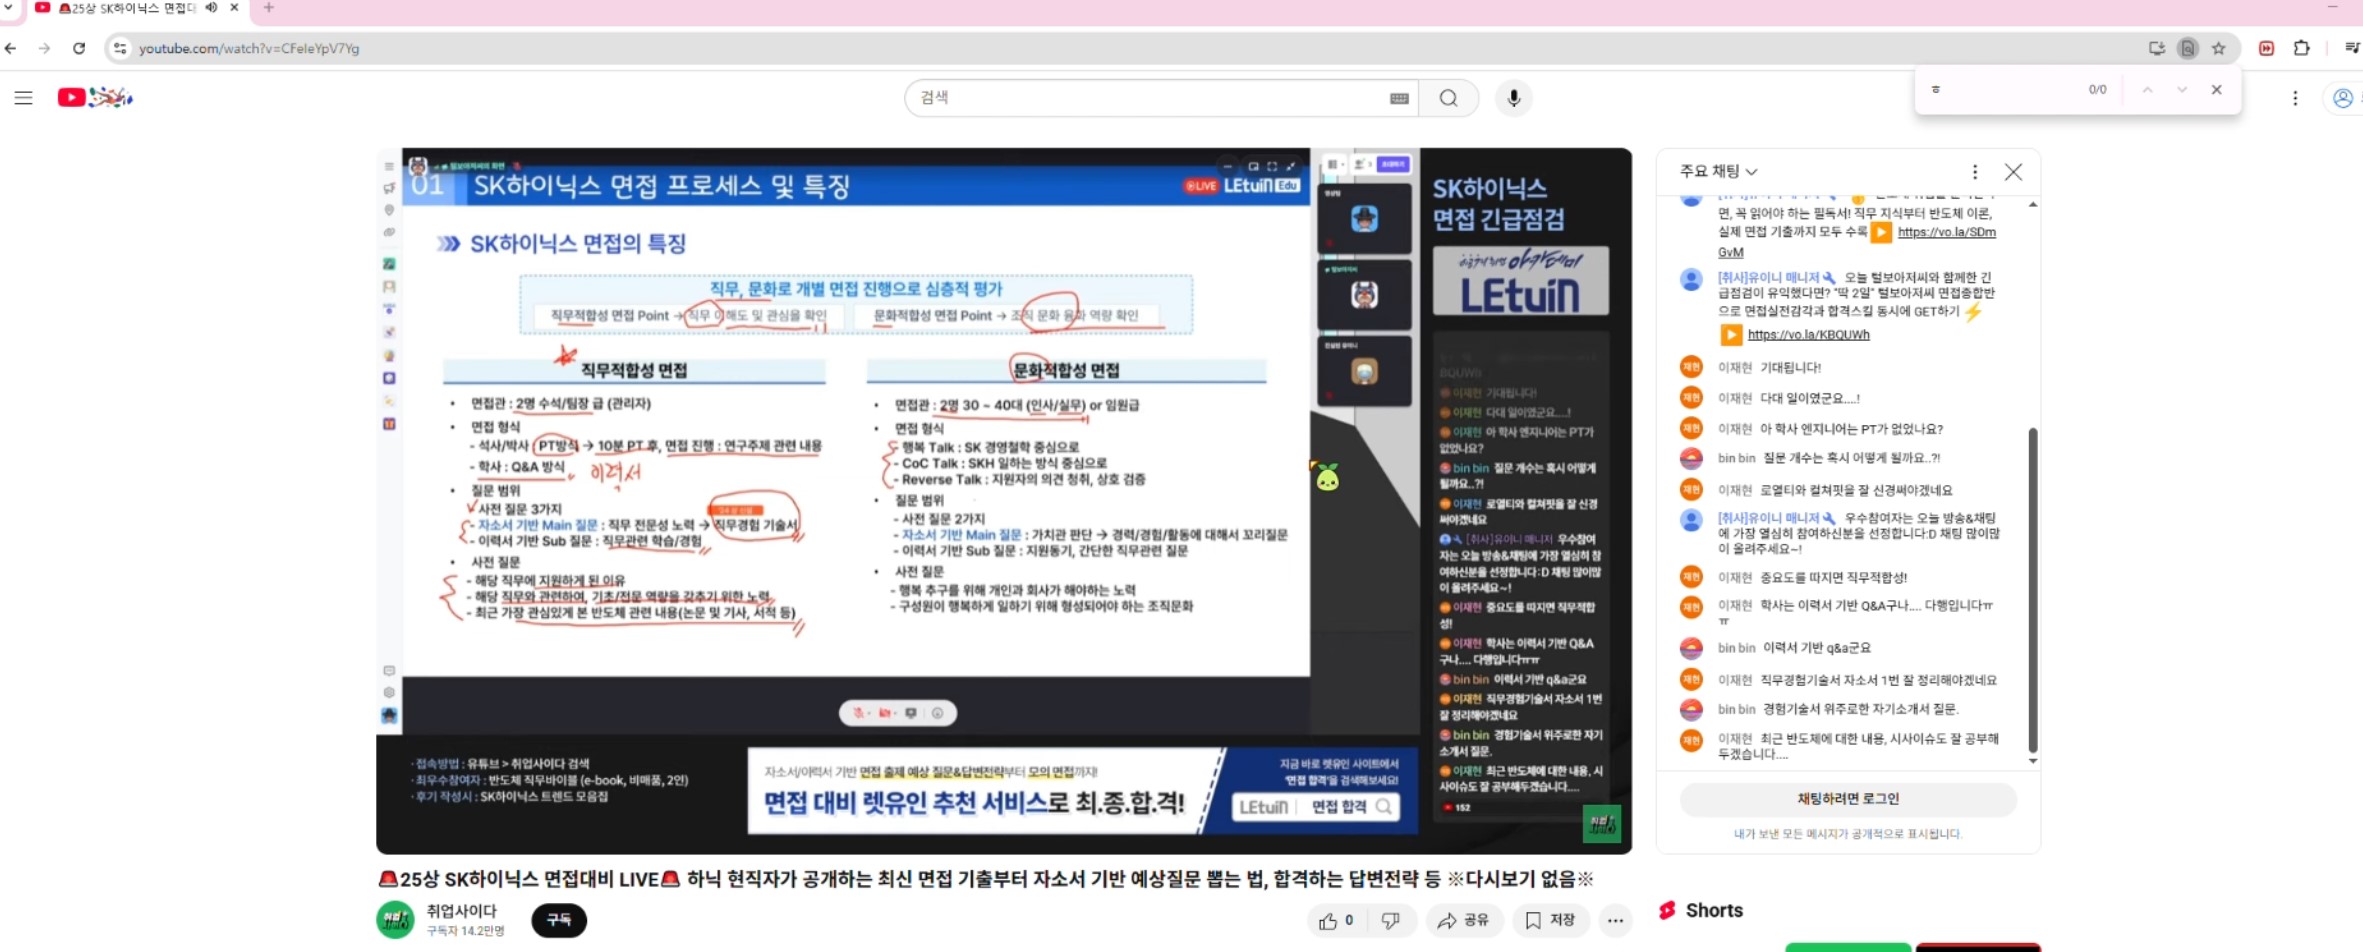
Task: Like the video with thumbs-up
Action: [x=1336, y=921]
